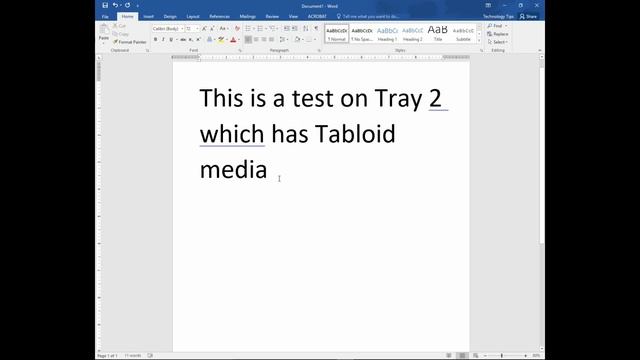This screenshot has width=640, height=360.
Task: Apply the Title style
Action: pos(438,33)
